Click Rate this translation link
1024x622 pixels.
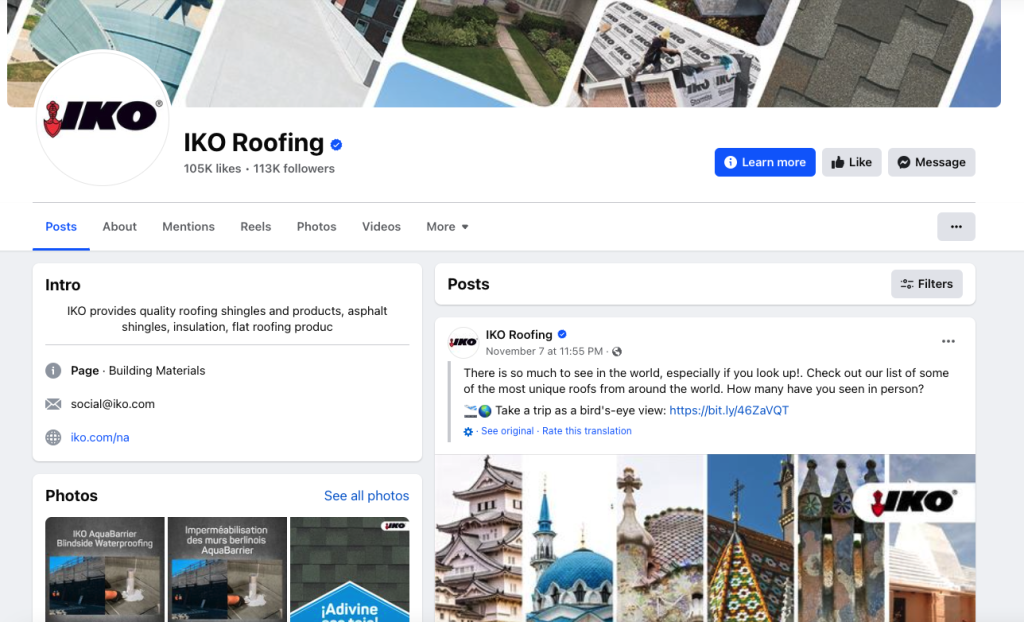[586, 431]
